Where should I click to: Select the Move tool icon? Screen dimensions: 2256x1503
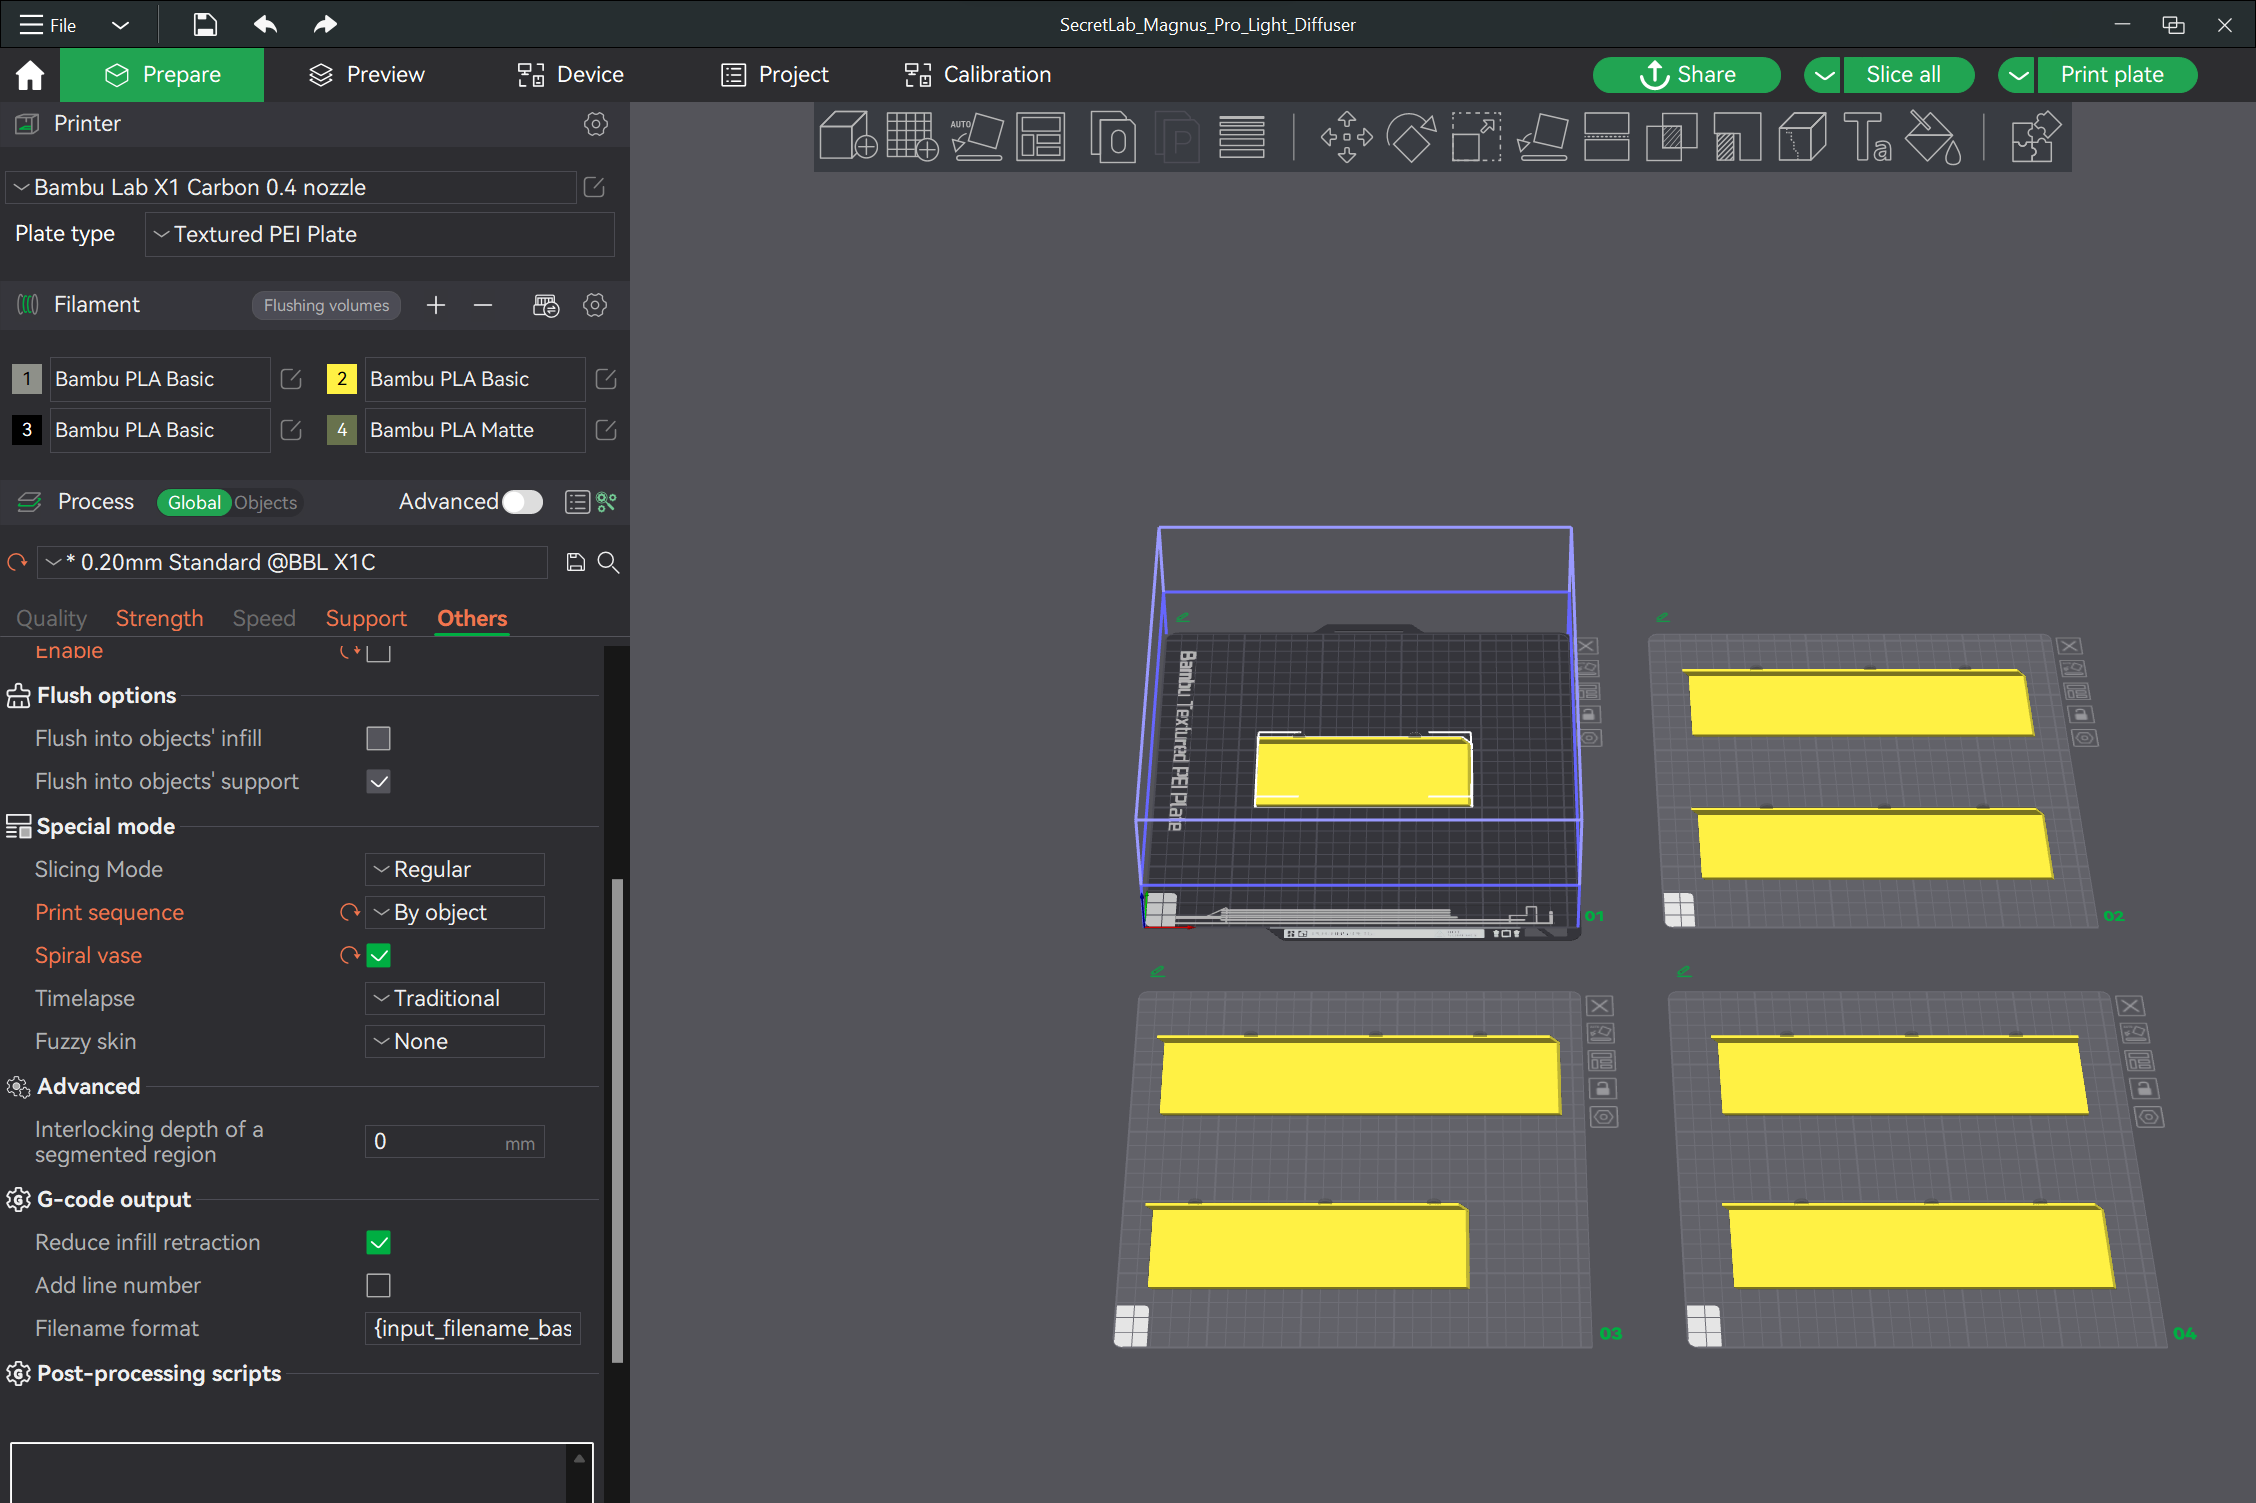[x=1346, y=137]
